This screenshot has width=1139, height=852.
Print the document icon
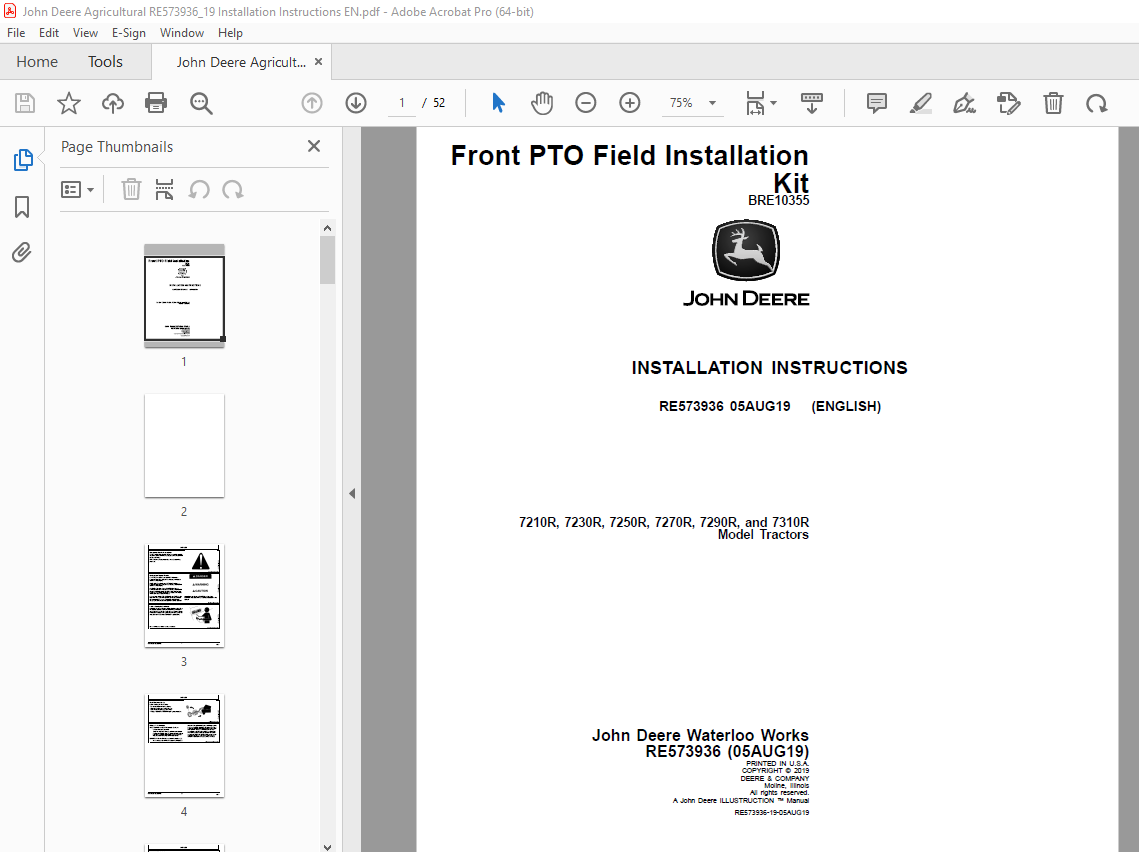(156, 103)
